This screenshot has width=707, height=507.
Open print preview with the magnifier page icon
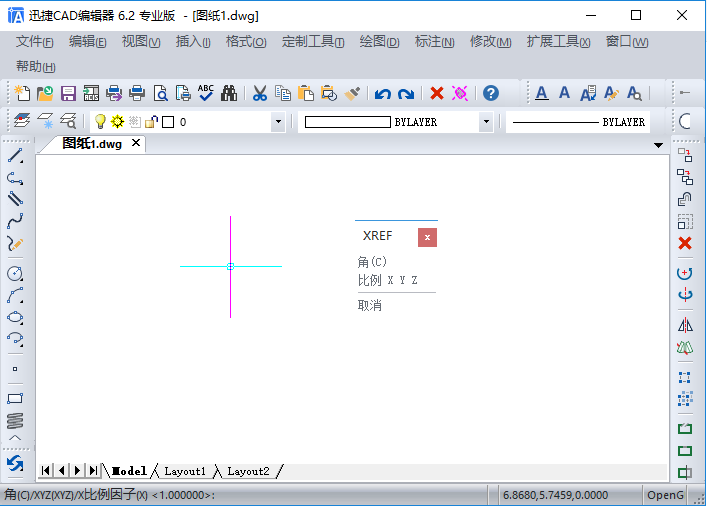tap(161, 93)
